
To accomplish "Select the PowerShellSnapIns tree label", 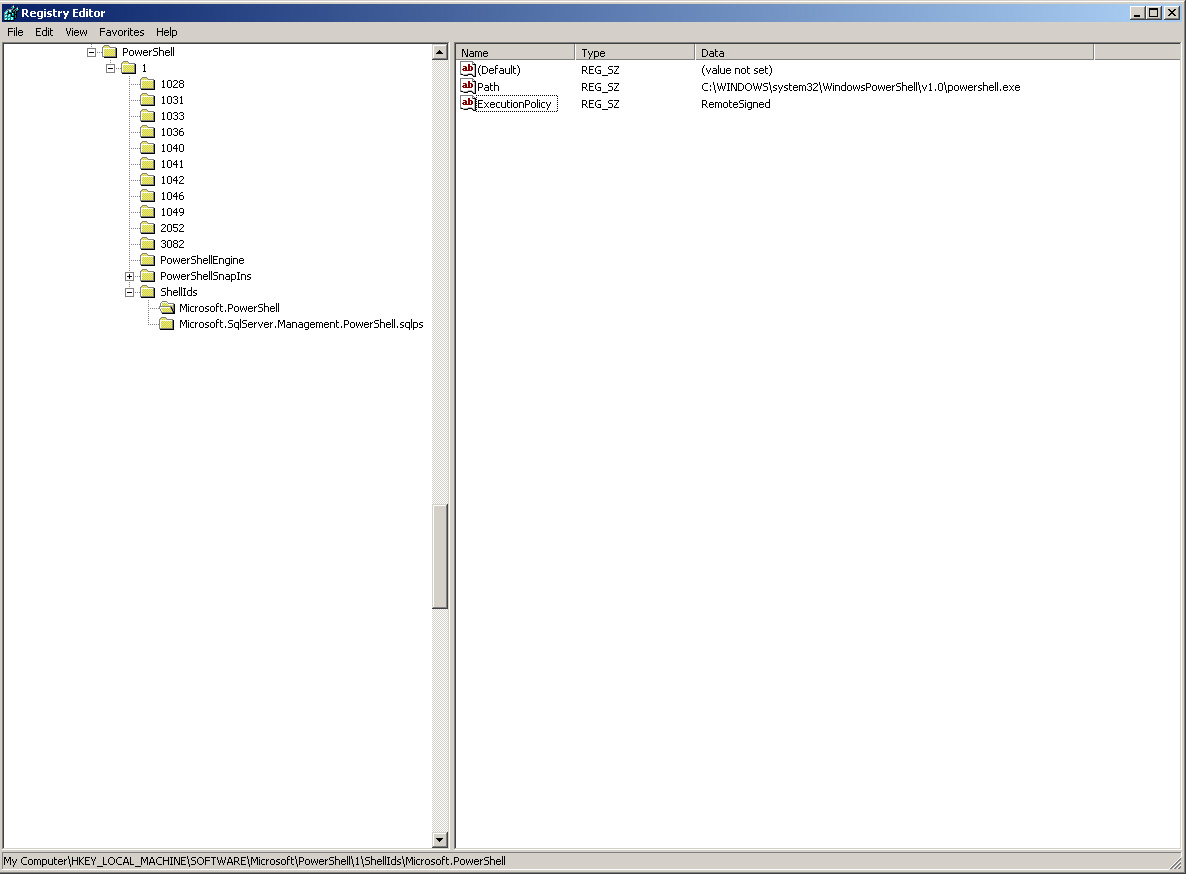I will [206, 276].
